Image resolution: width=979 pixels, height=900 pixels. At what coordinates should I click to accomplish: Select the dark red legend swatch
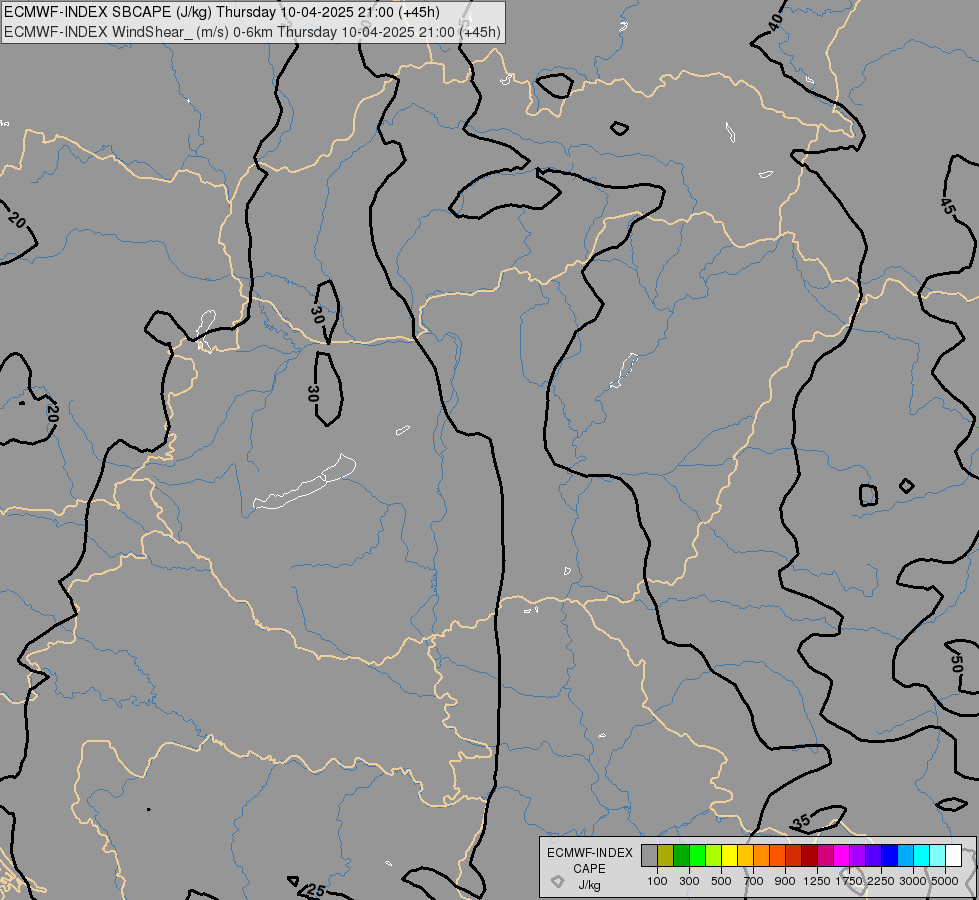(x=809, y=856)
